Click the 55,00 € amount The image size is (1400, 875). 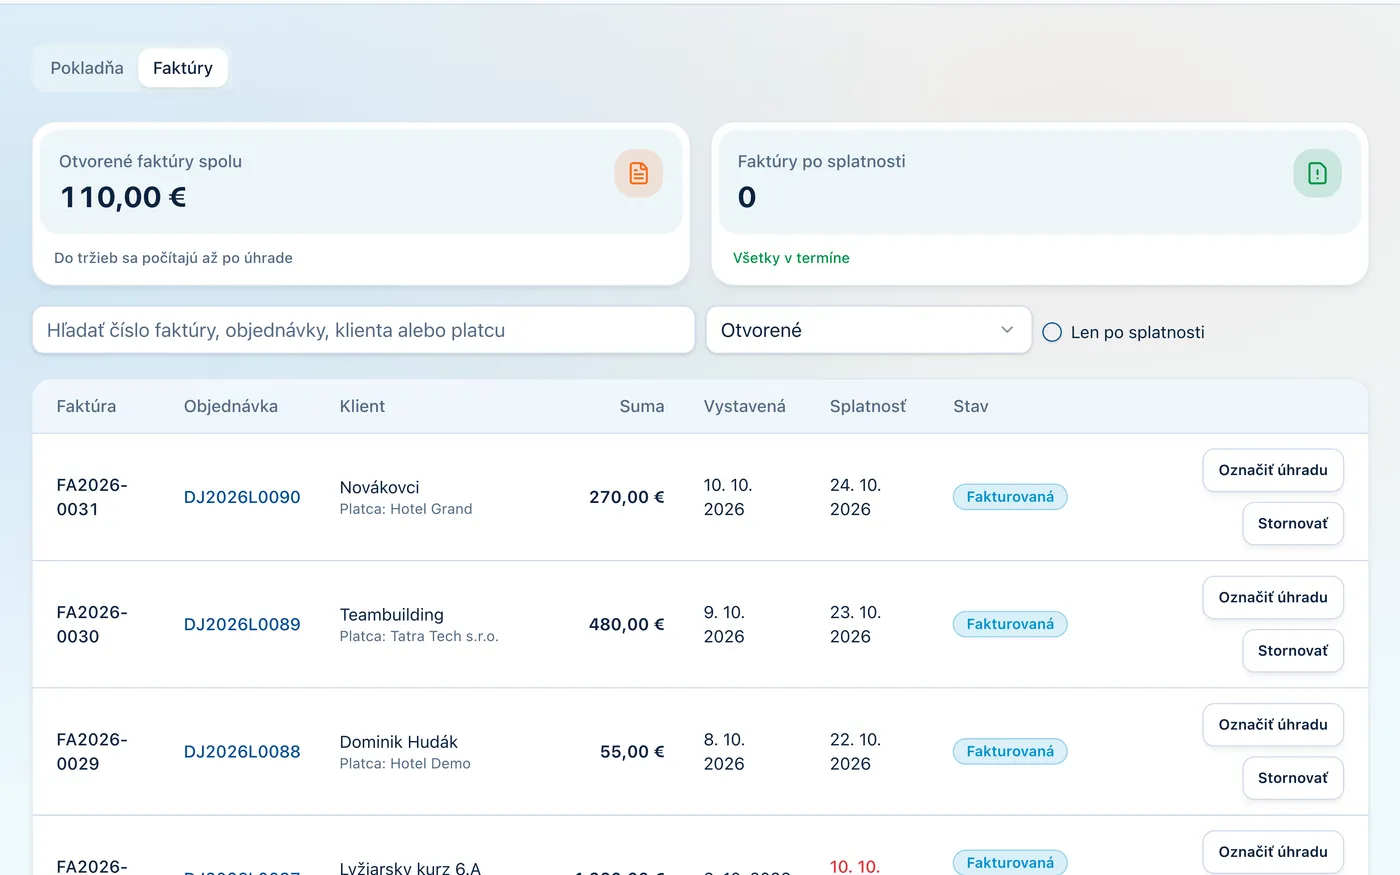632,751
